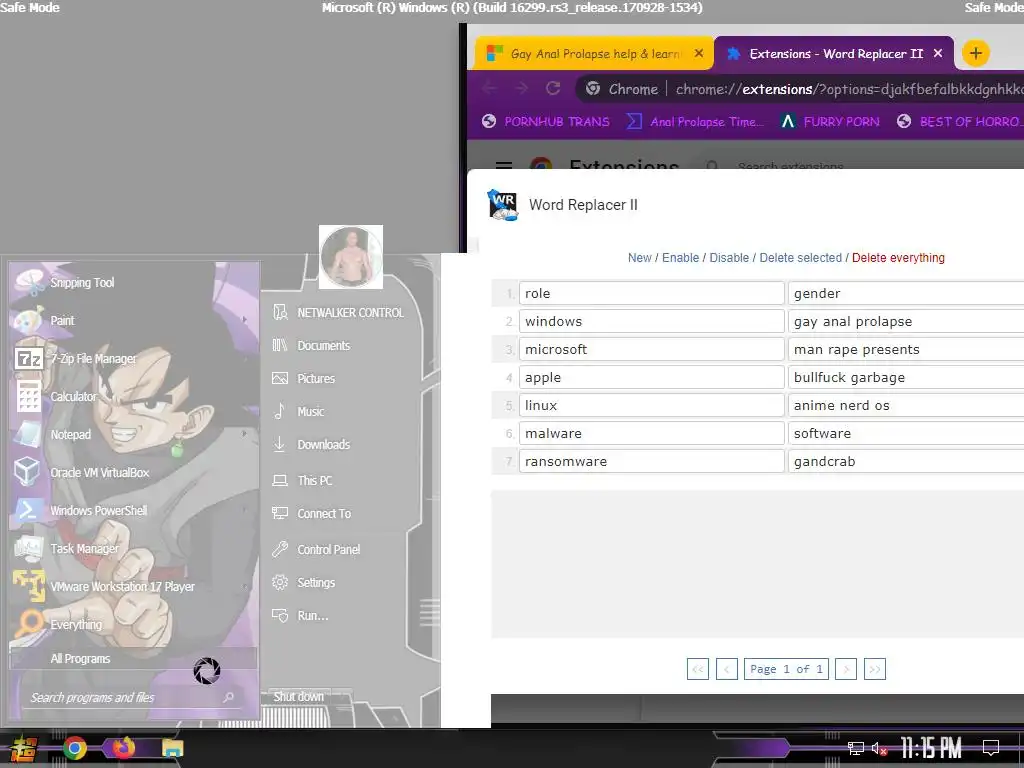Go back with Chrome's back arrow

pos(489,88)
